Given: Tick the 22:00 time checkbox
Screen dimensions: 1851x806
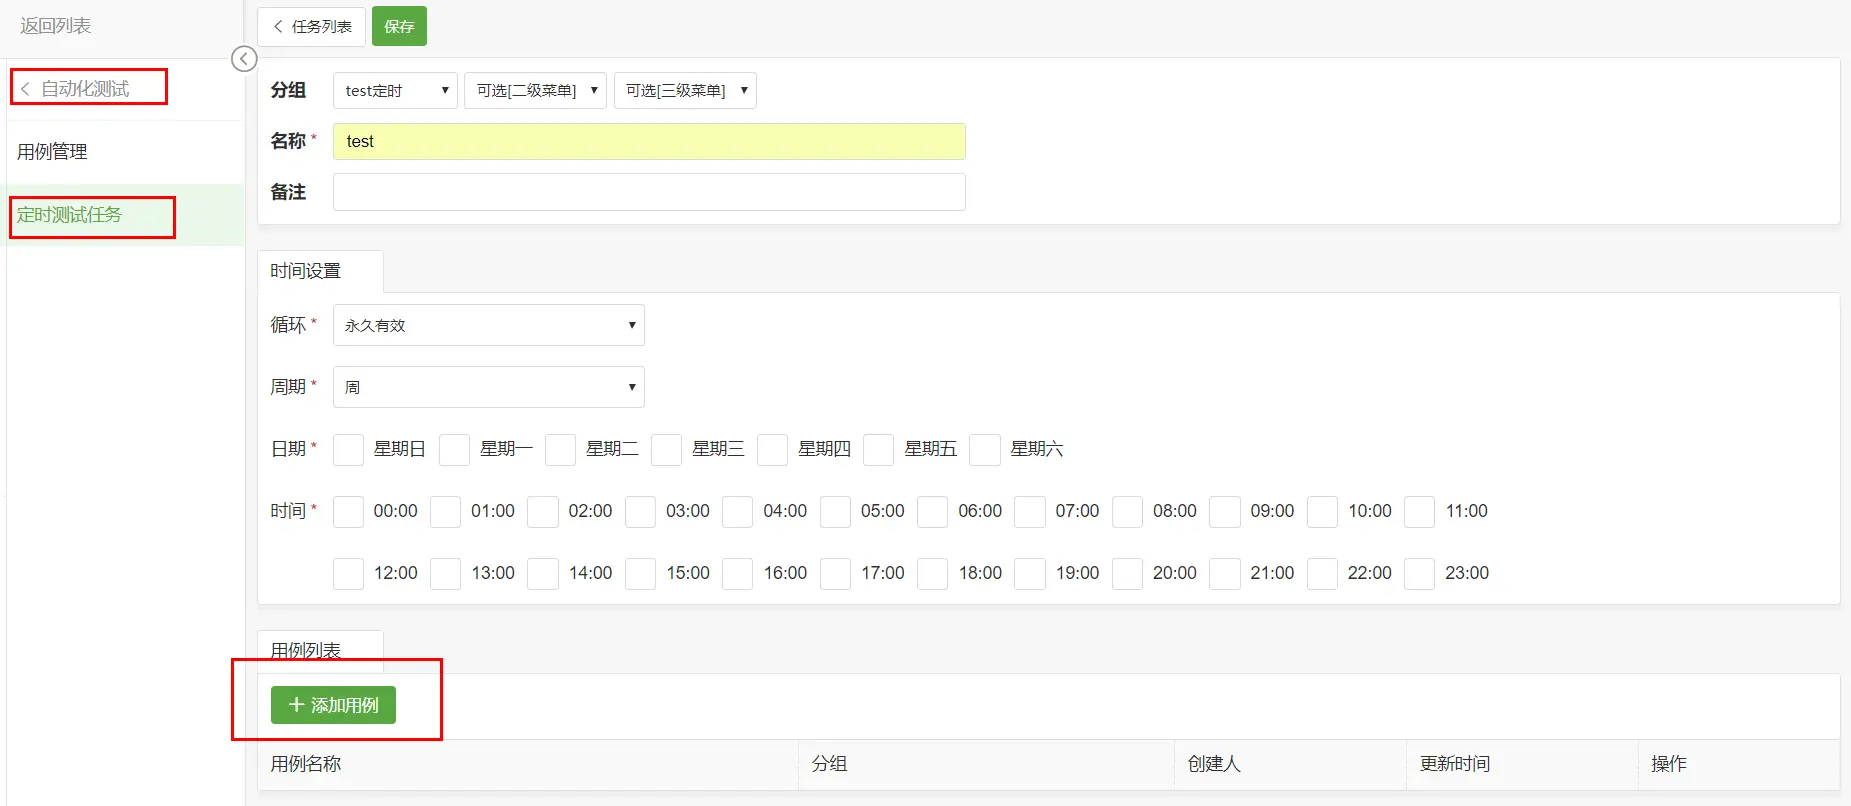Looking at the screenshot, I should [x=1322, y=574].
